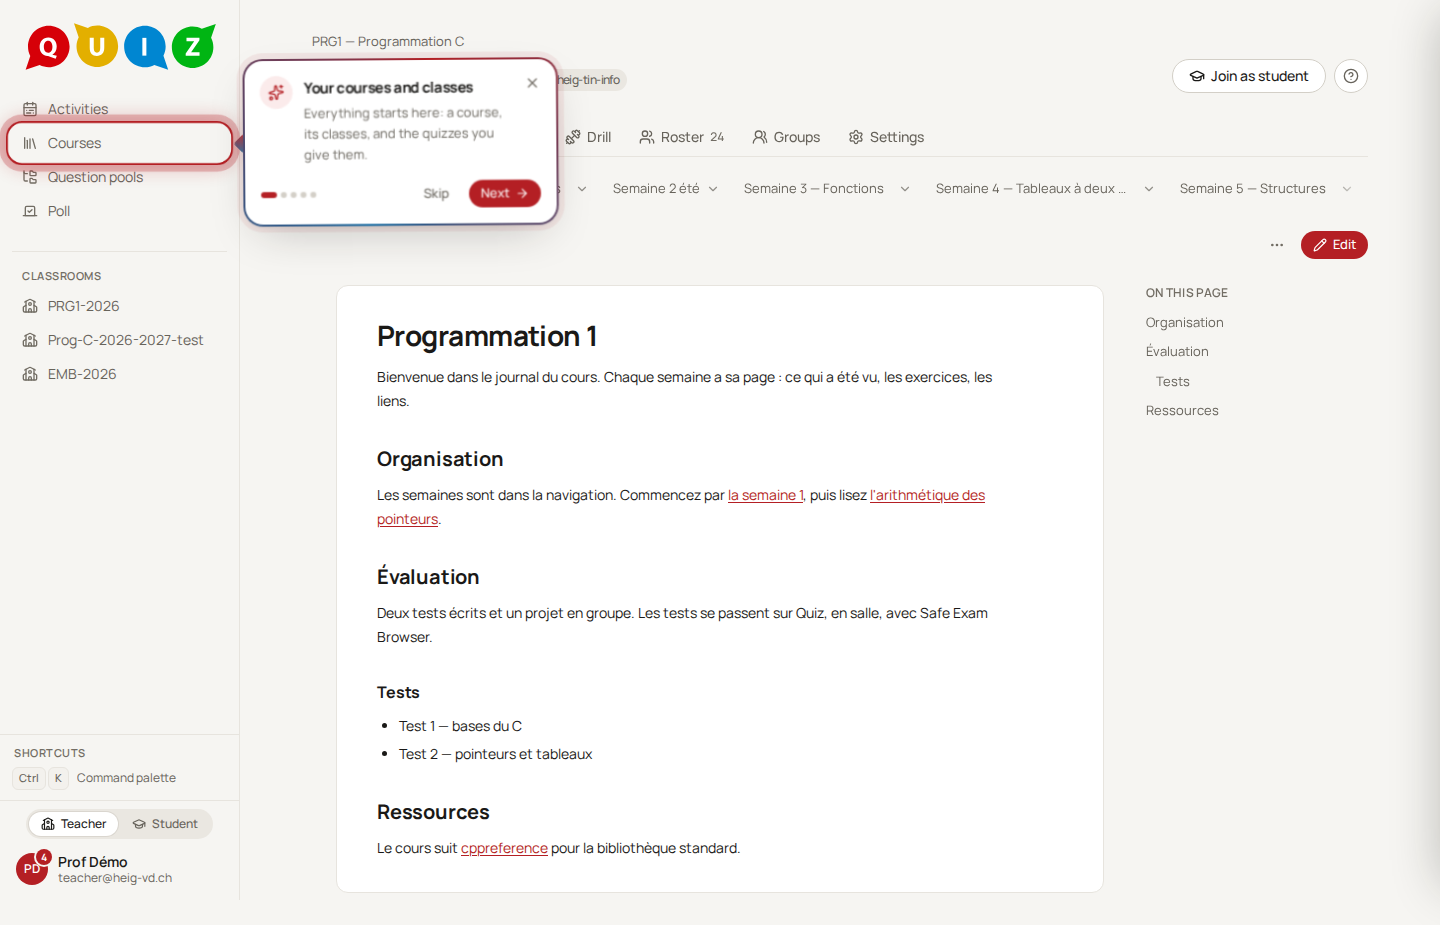
Task: Open the Semaine 2 été page
Action: coord(656,189)
